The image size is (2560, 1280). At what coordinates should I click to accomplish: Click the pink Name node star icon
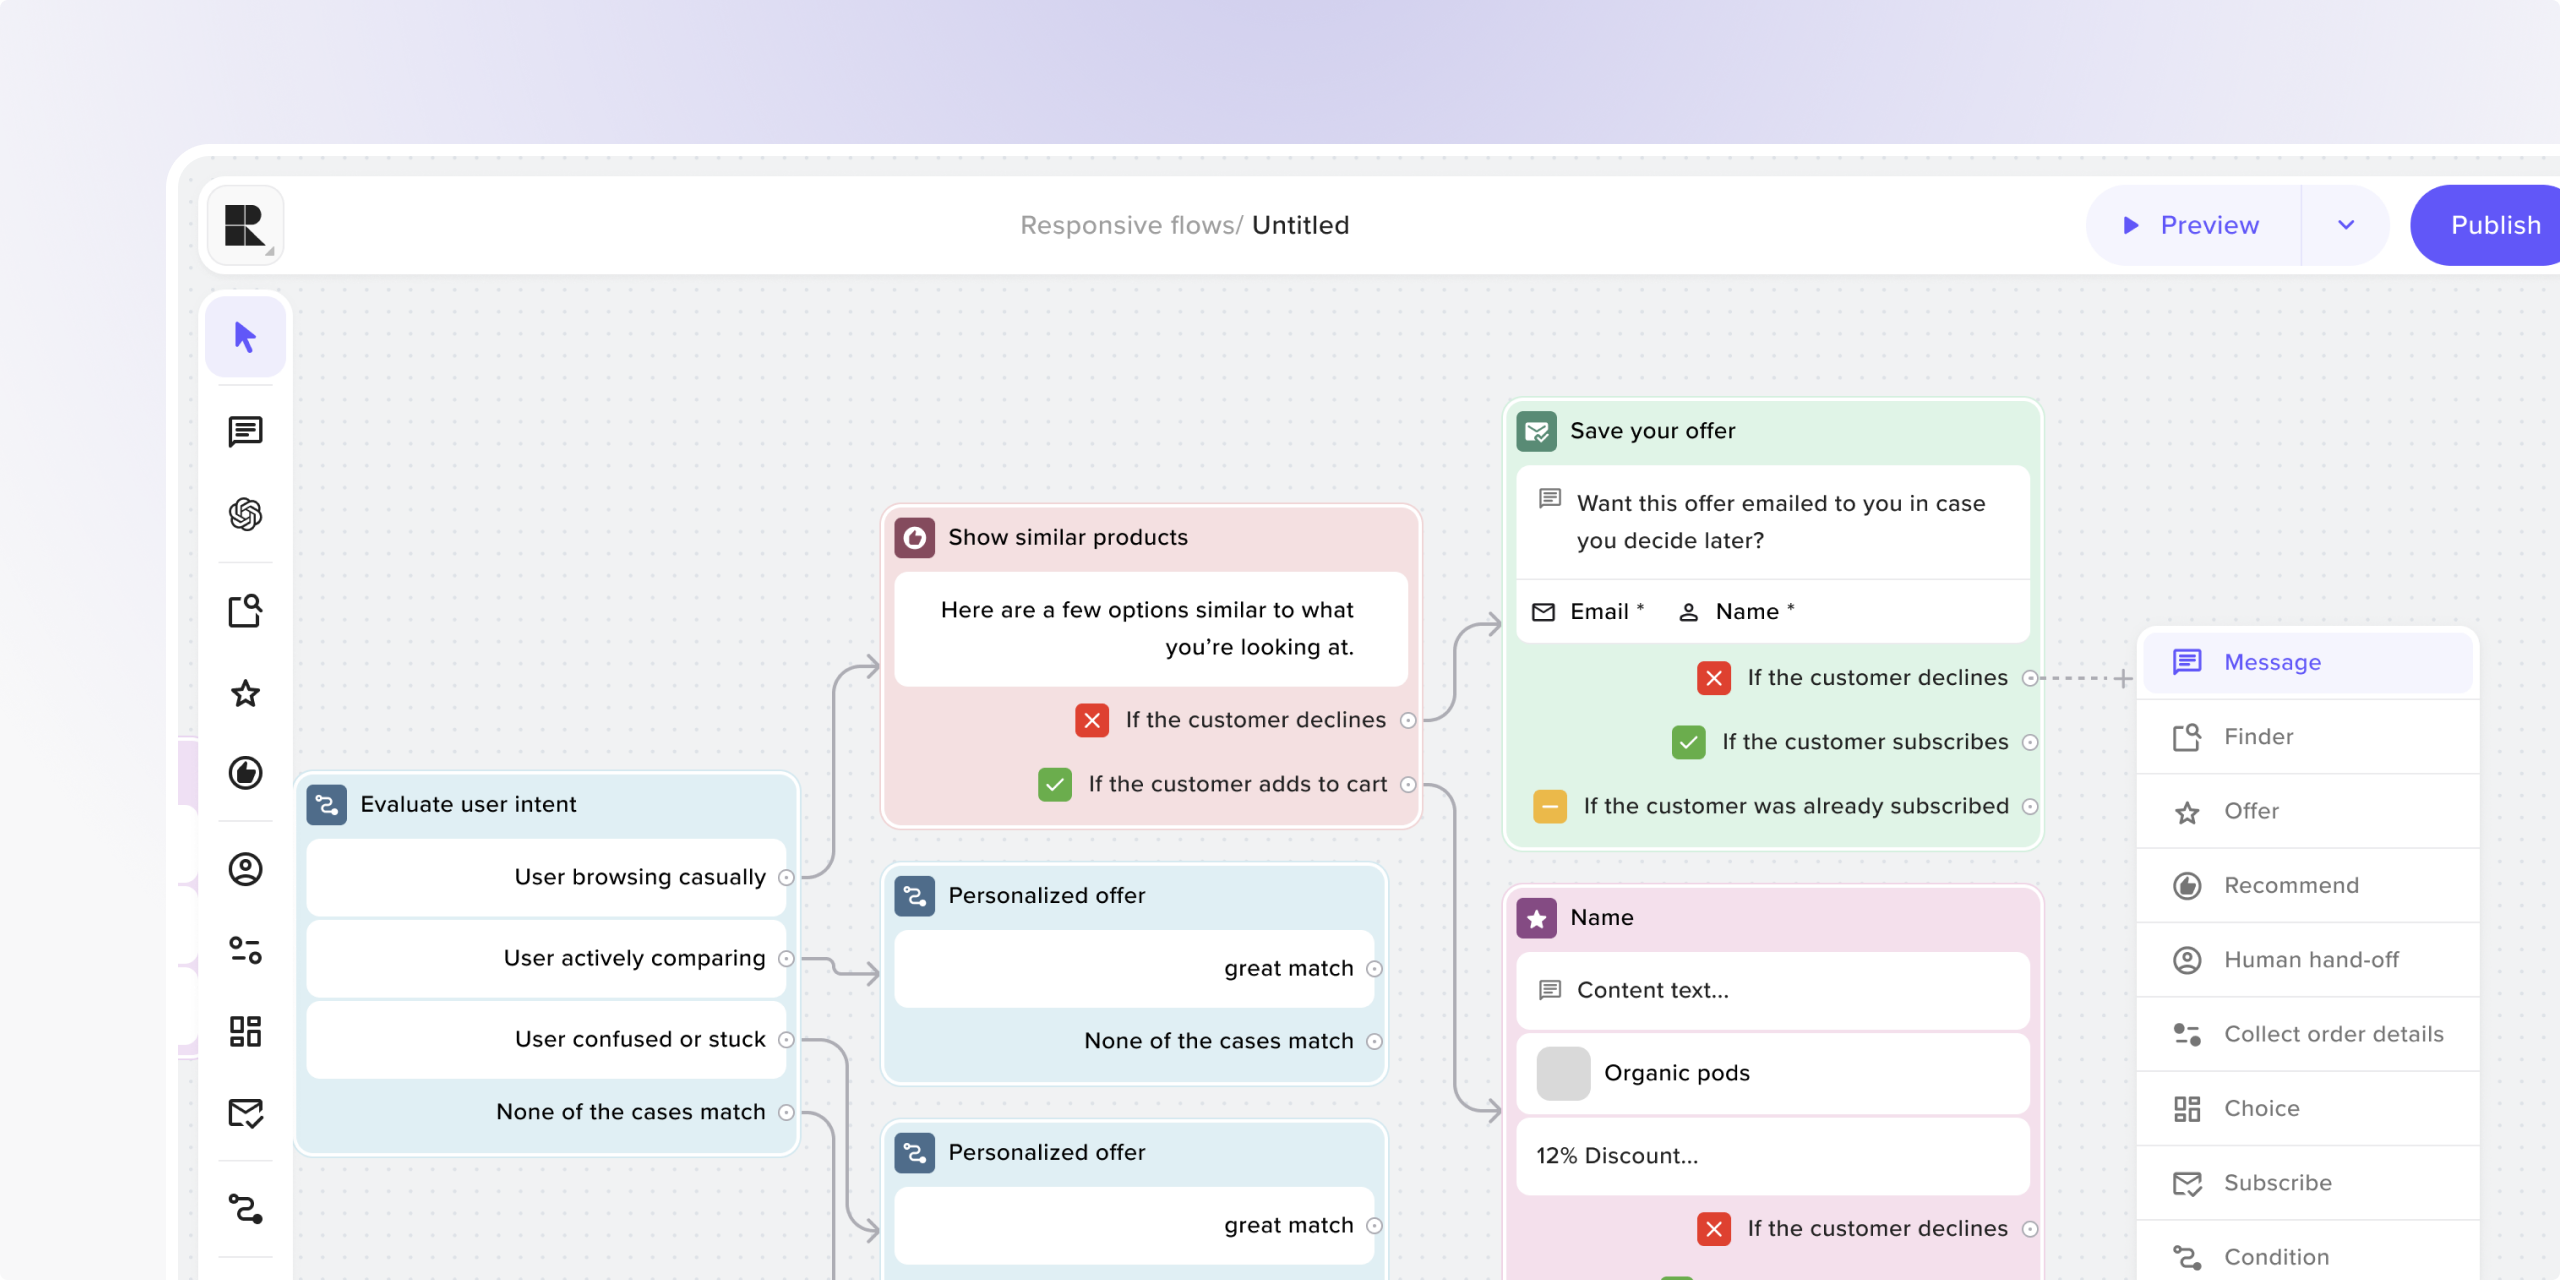point(1536,918)
